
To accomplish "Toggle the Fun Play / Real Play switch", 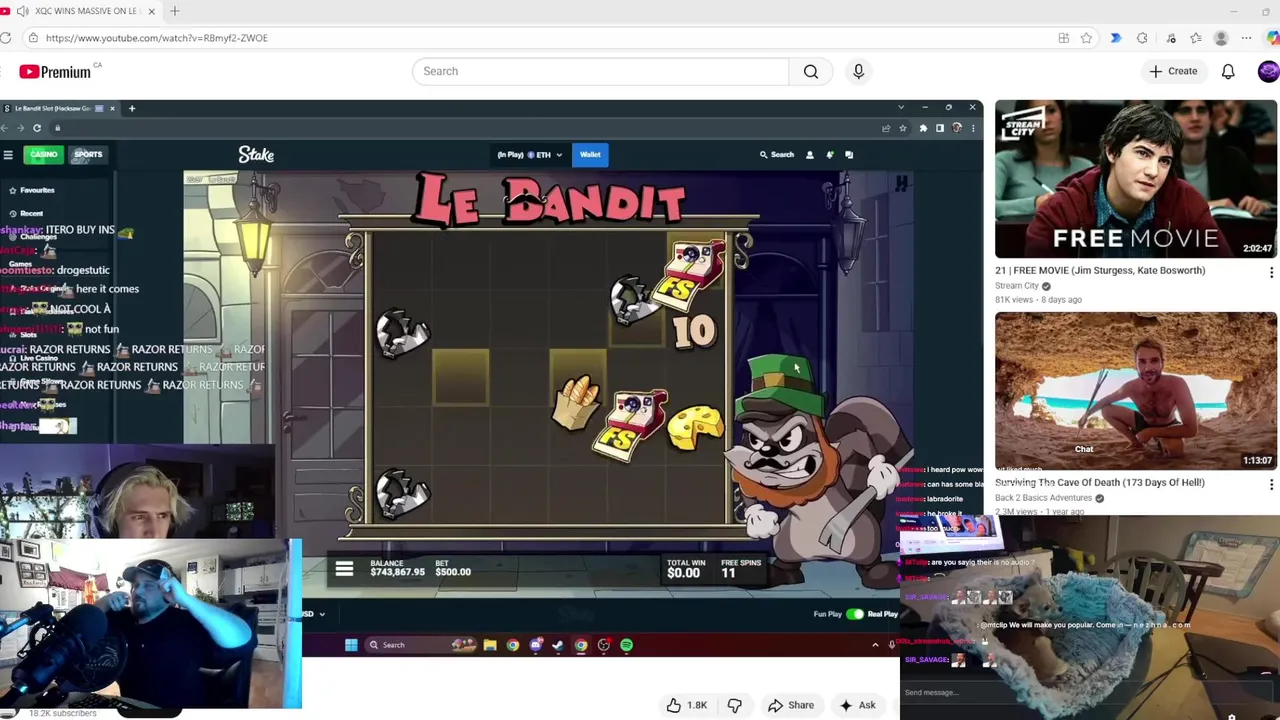I will pyautogui.click(x=854, y=614).
